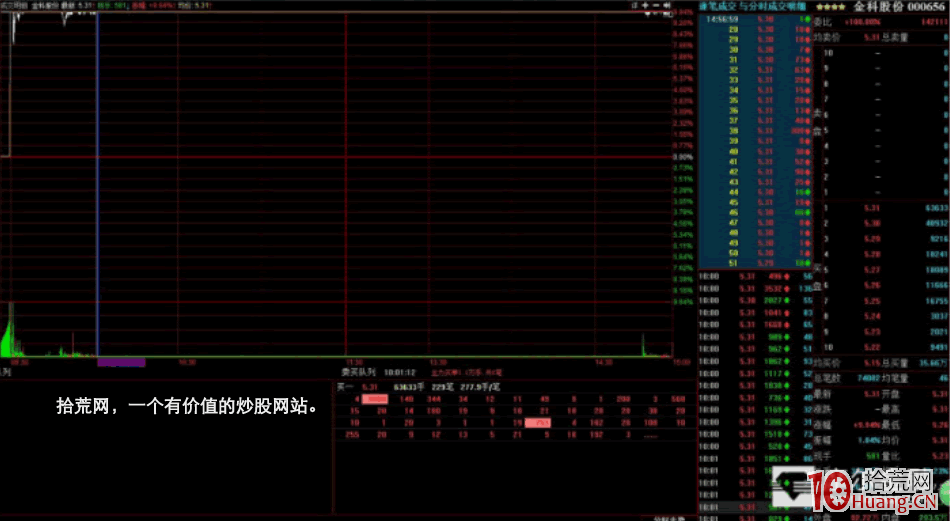The height and width of the screenshot is (521, 950).
Task: Select buy level 7 volume 16755
Action: (937, 301)
